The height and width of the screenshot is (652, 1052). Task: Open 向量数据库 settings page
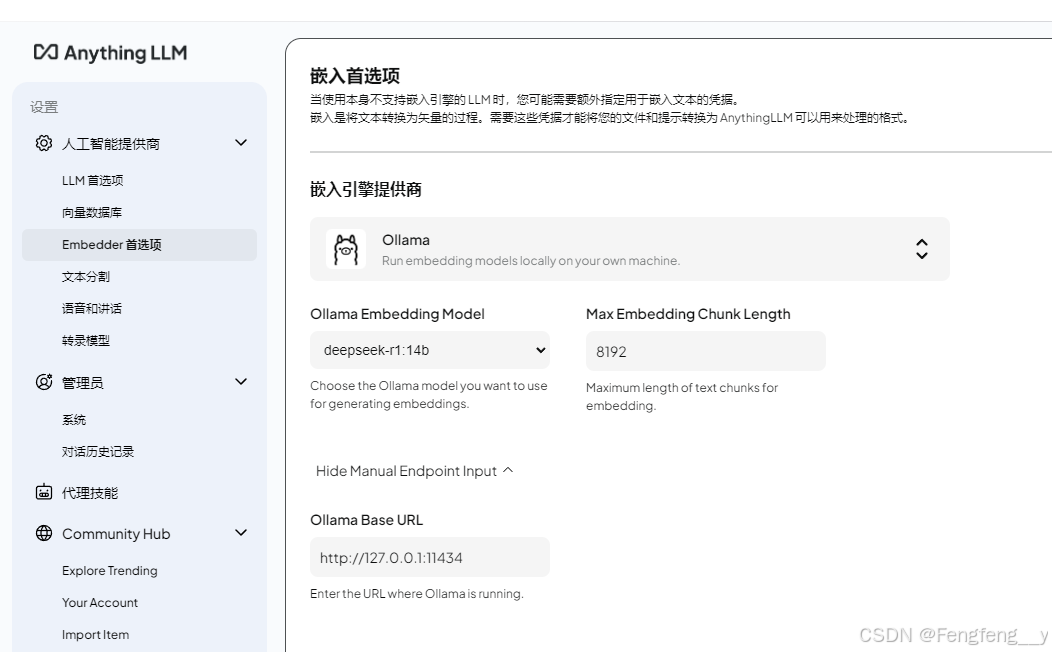click(92, 213)
